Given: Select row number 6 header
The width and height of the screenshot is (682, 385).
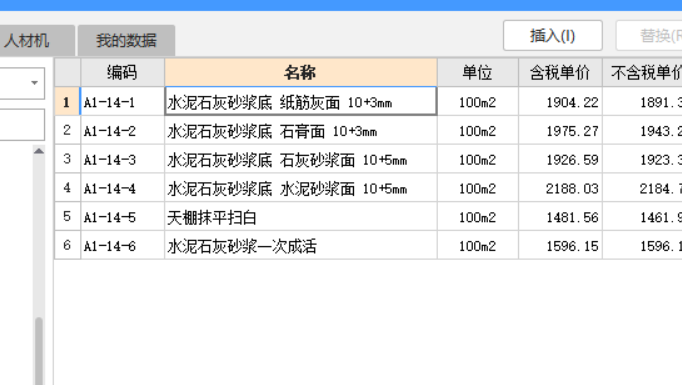Looking at the screenshot, I should point(67,245).
